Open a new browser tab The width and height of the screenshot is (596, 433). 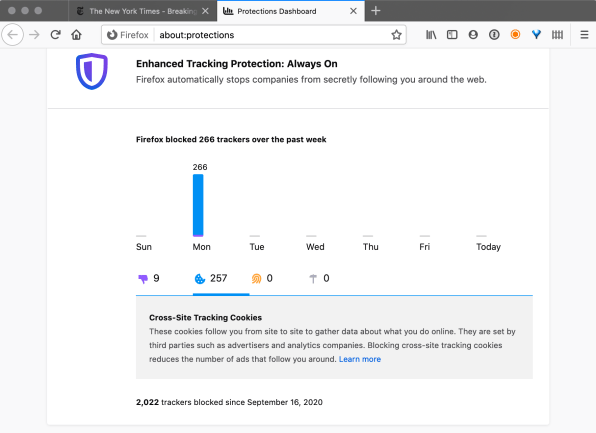tap(376, 11)
